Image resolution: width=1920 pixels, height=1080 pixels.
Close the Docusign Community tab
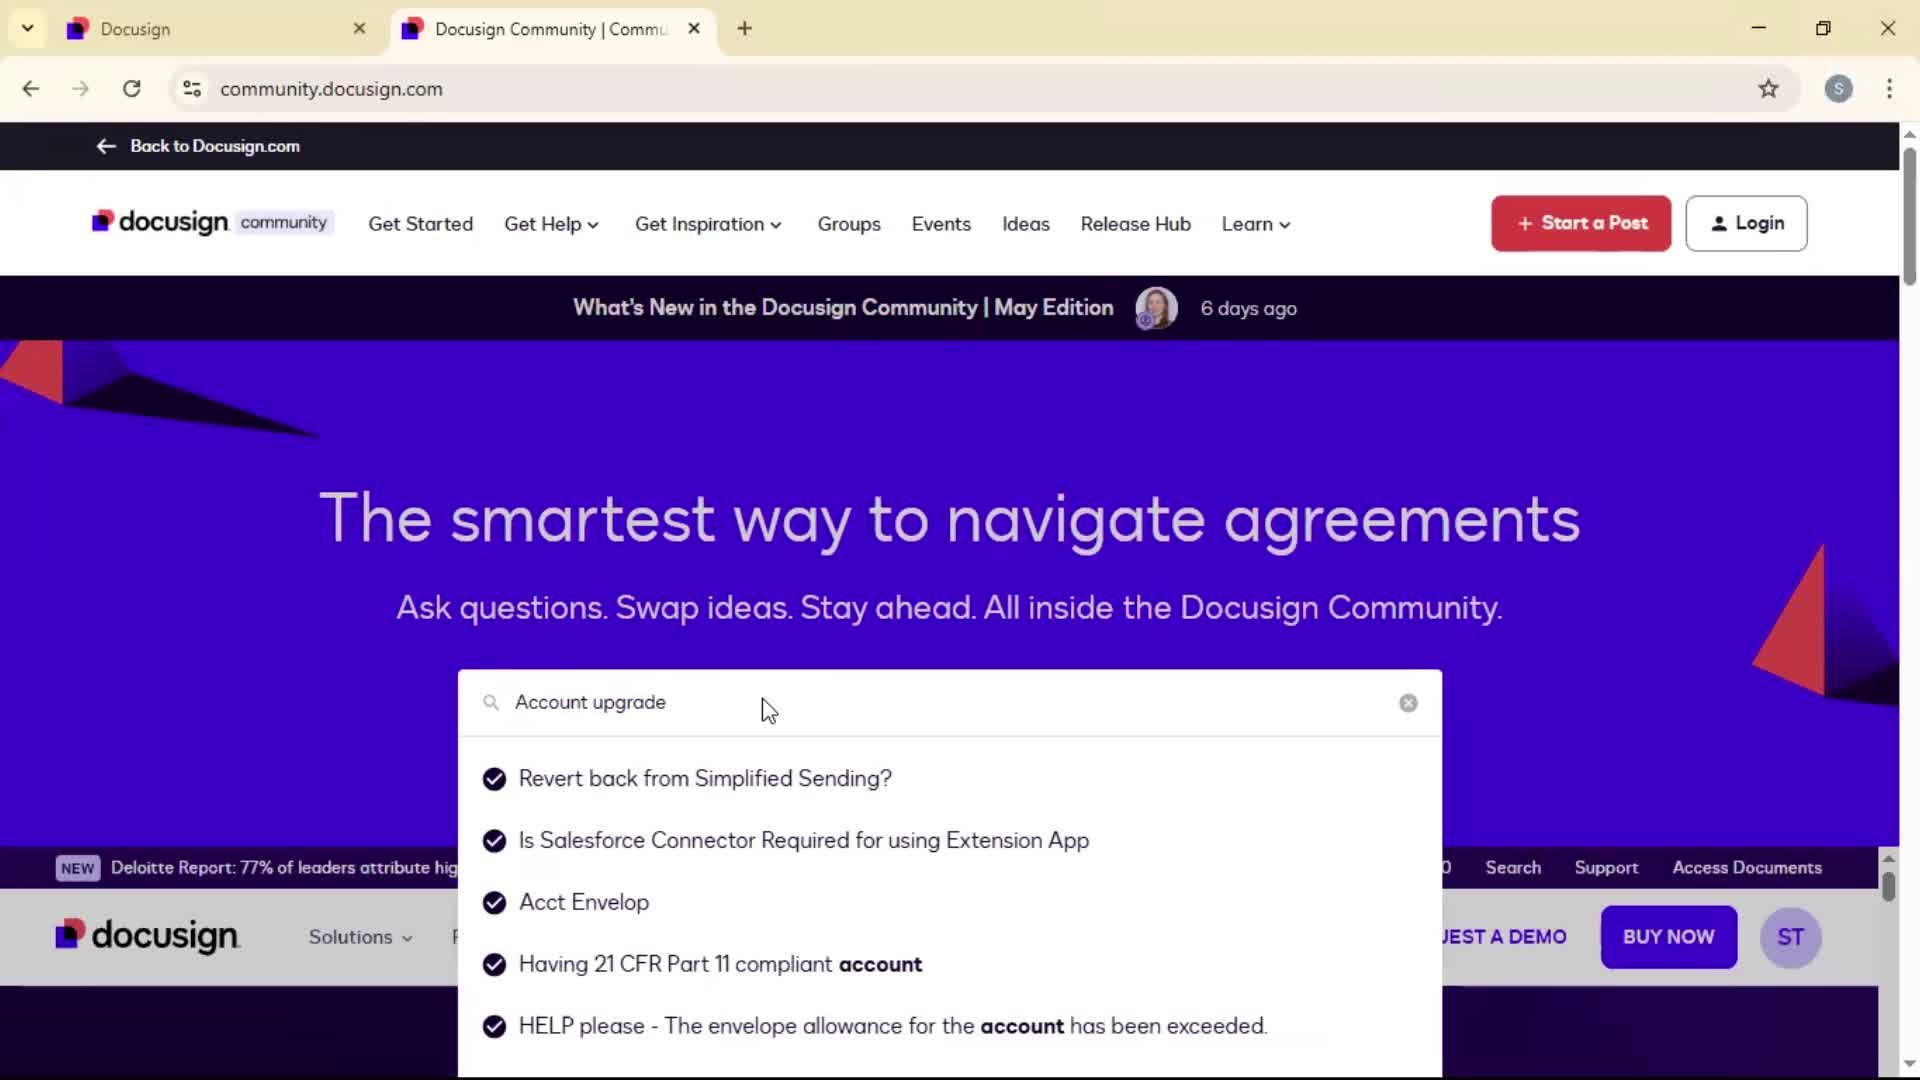point(694,29)
